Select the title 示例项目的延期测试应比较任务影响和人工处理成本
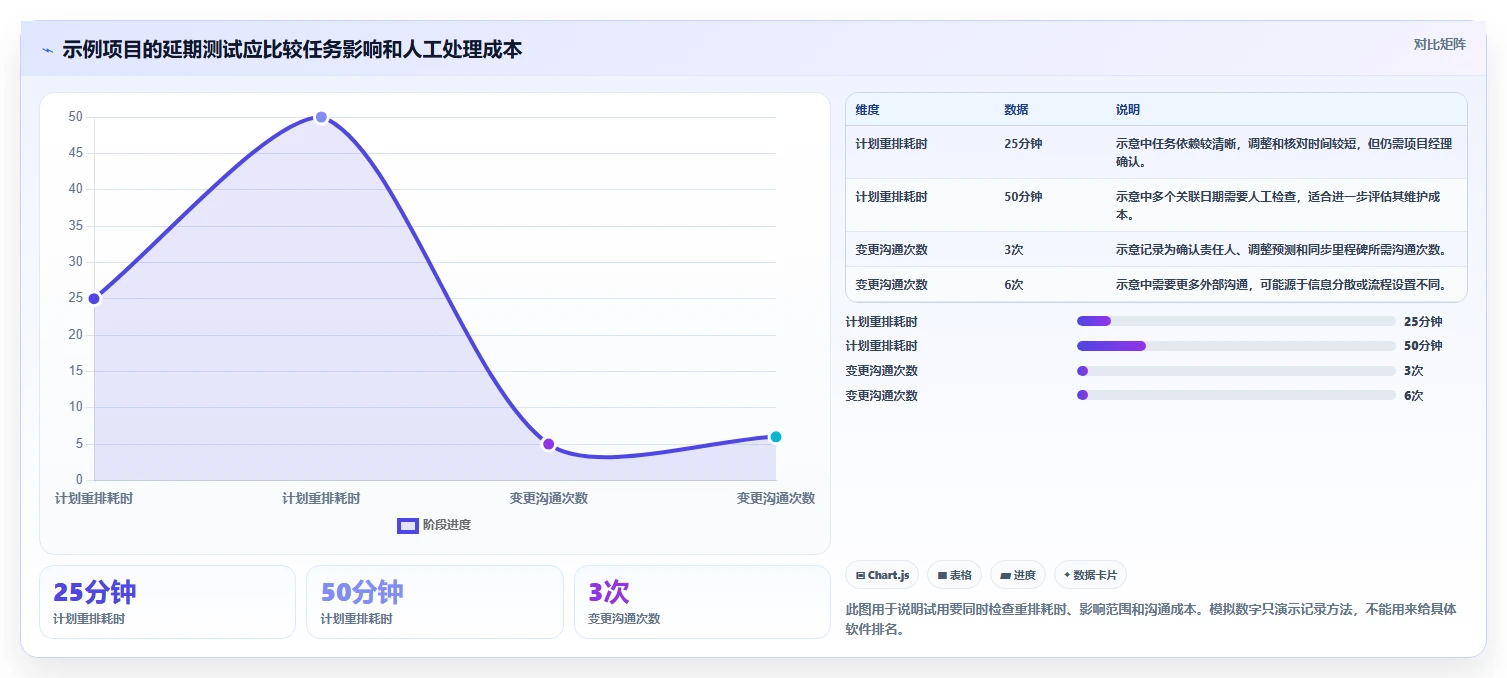Viewport: 1507px width, 678px height. tap(292, 49)
